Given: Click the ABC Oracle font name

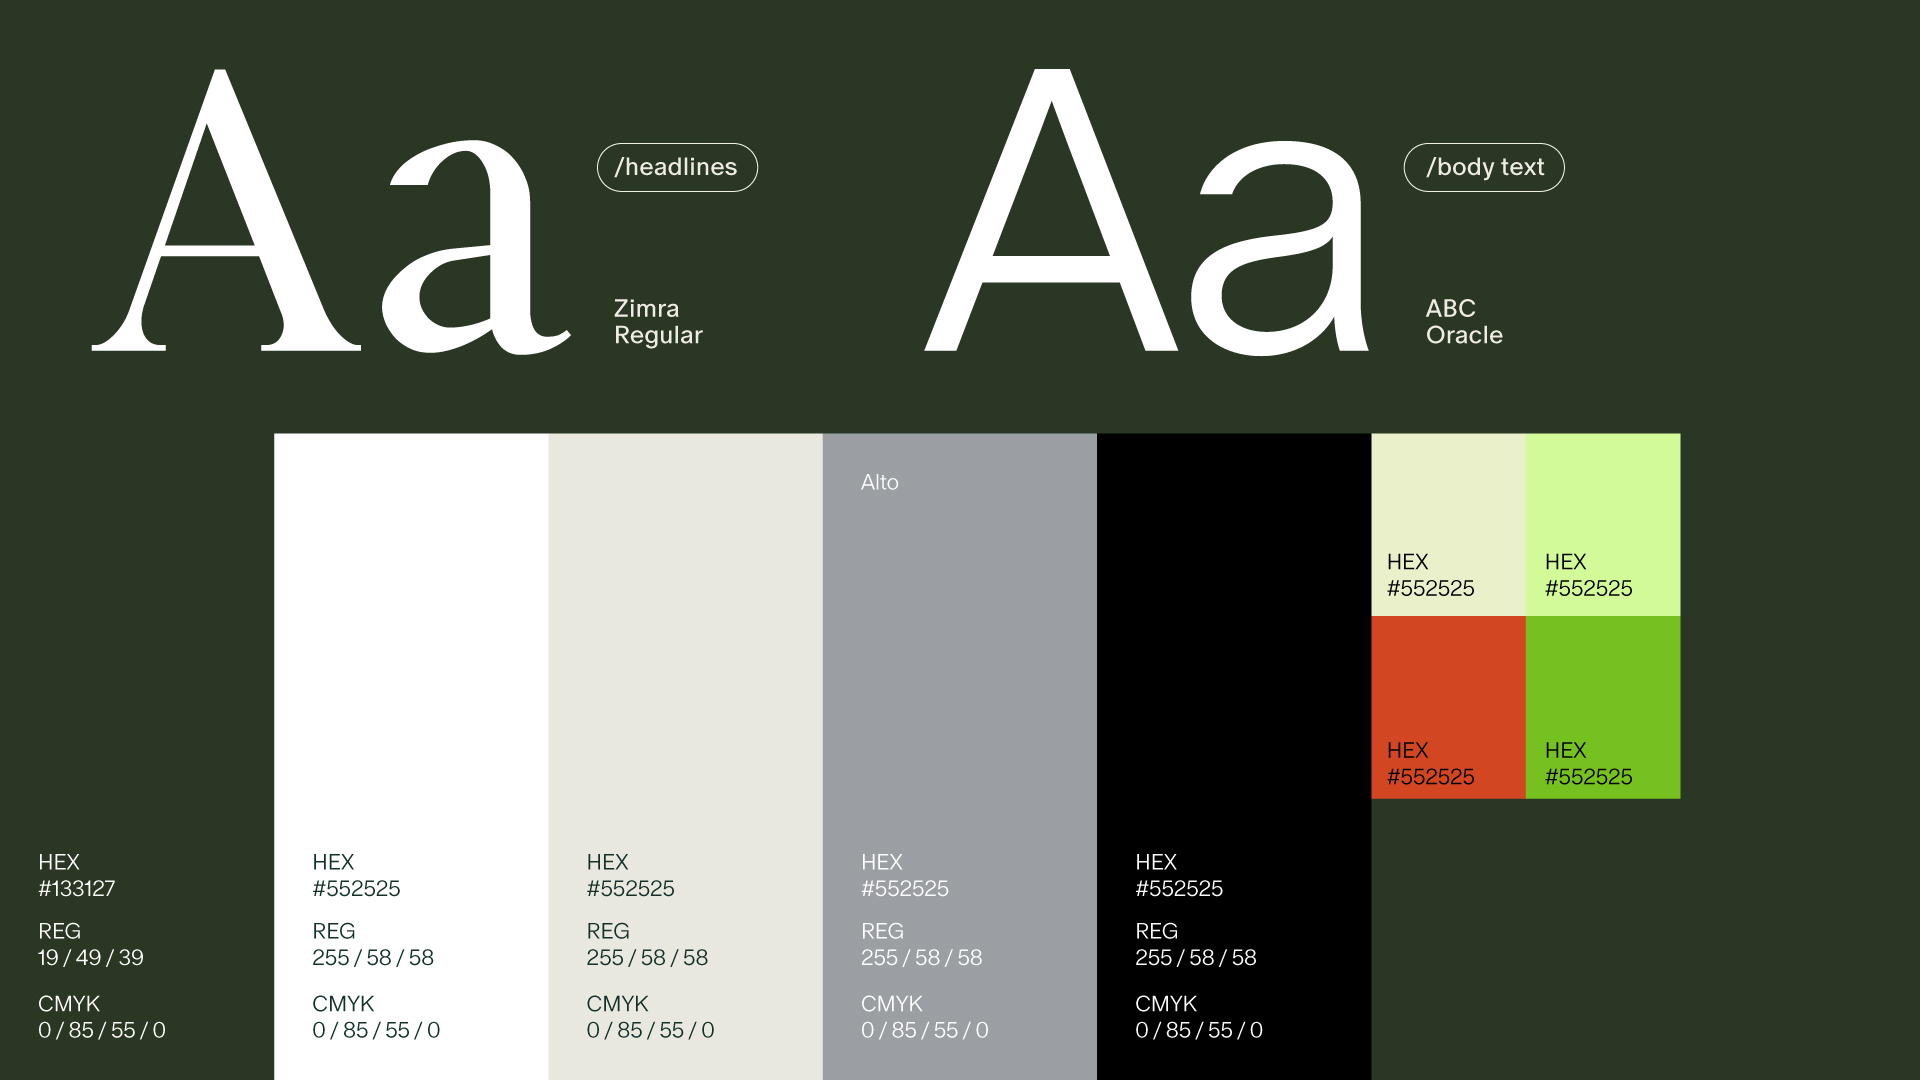Looking at the screenshot, I should click(x=1464, y=321).
